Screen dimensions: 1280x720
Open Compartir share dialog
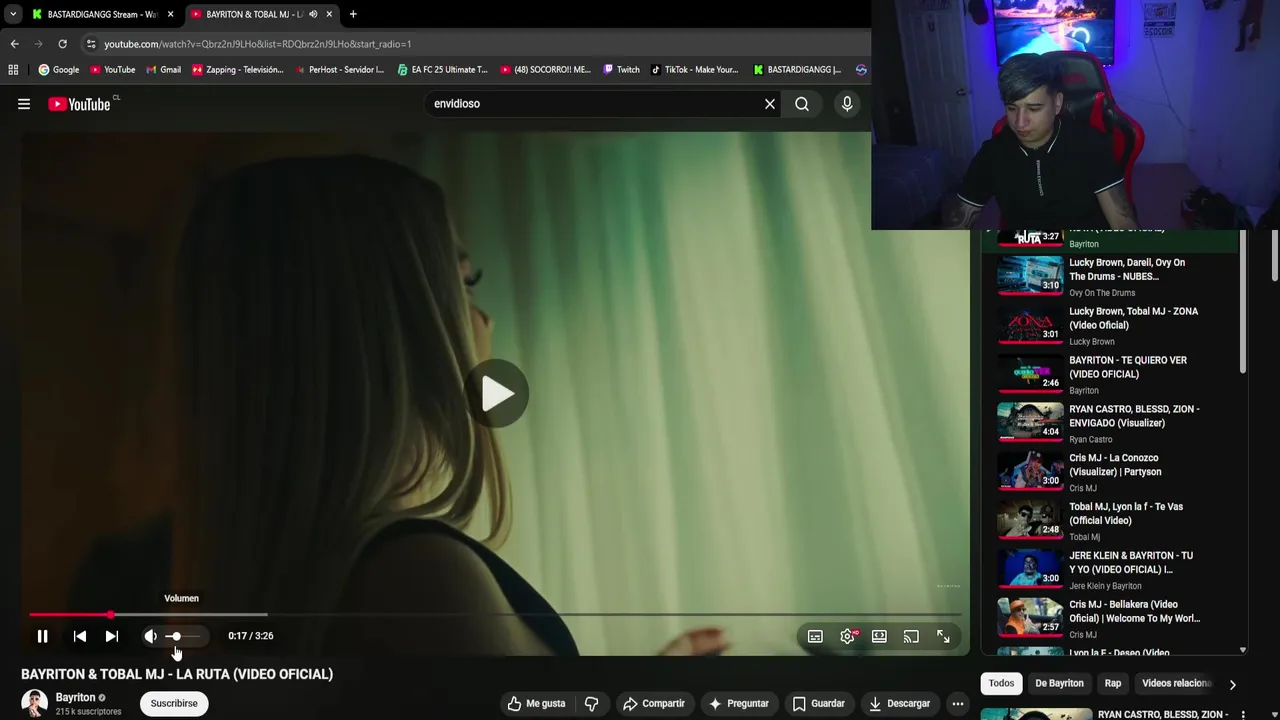pyautogui.click(x=654, y=703)
